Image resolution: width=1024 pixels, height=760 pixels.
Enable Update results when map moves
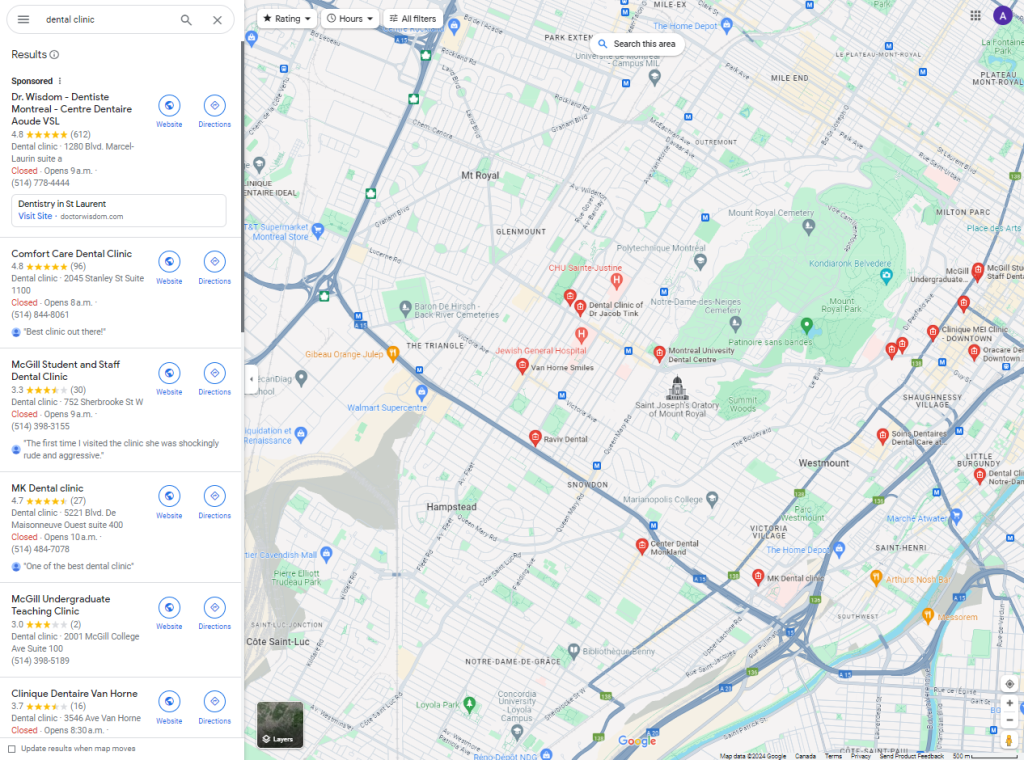pos(11,747)
